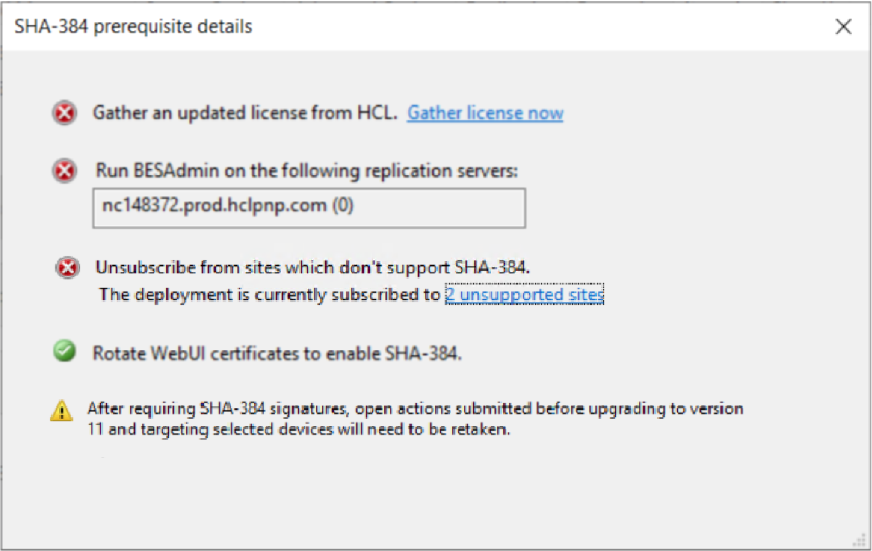
Task: Open the 2 unsupported sites link
Action: [524, 295]
